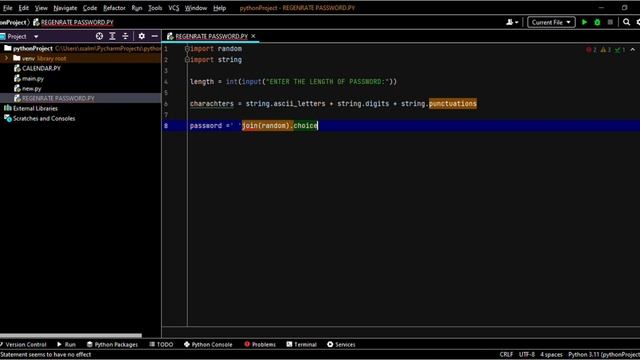
Task: Open the Services tool window
Action: [341, 344]
